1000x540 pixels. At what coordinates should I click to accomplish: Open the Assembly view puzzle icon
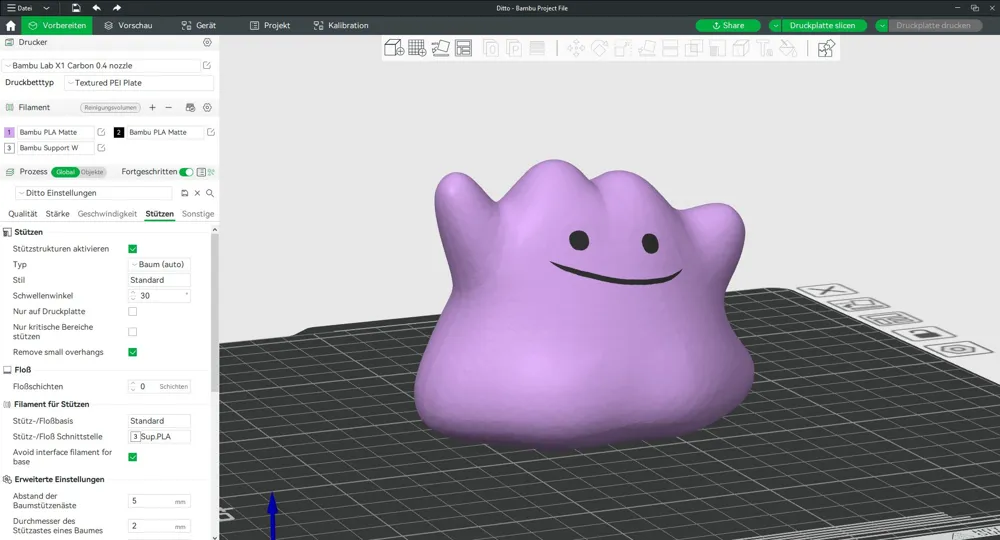pyautogui.click(x=826, y=48)
